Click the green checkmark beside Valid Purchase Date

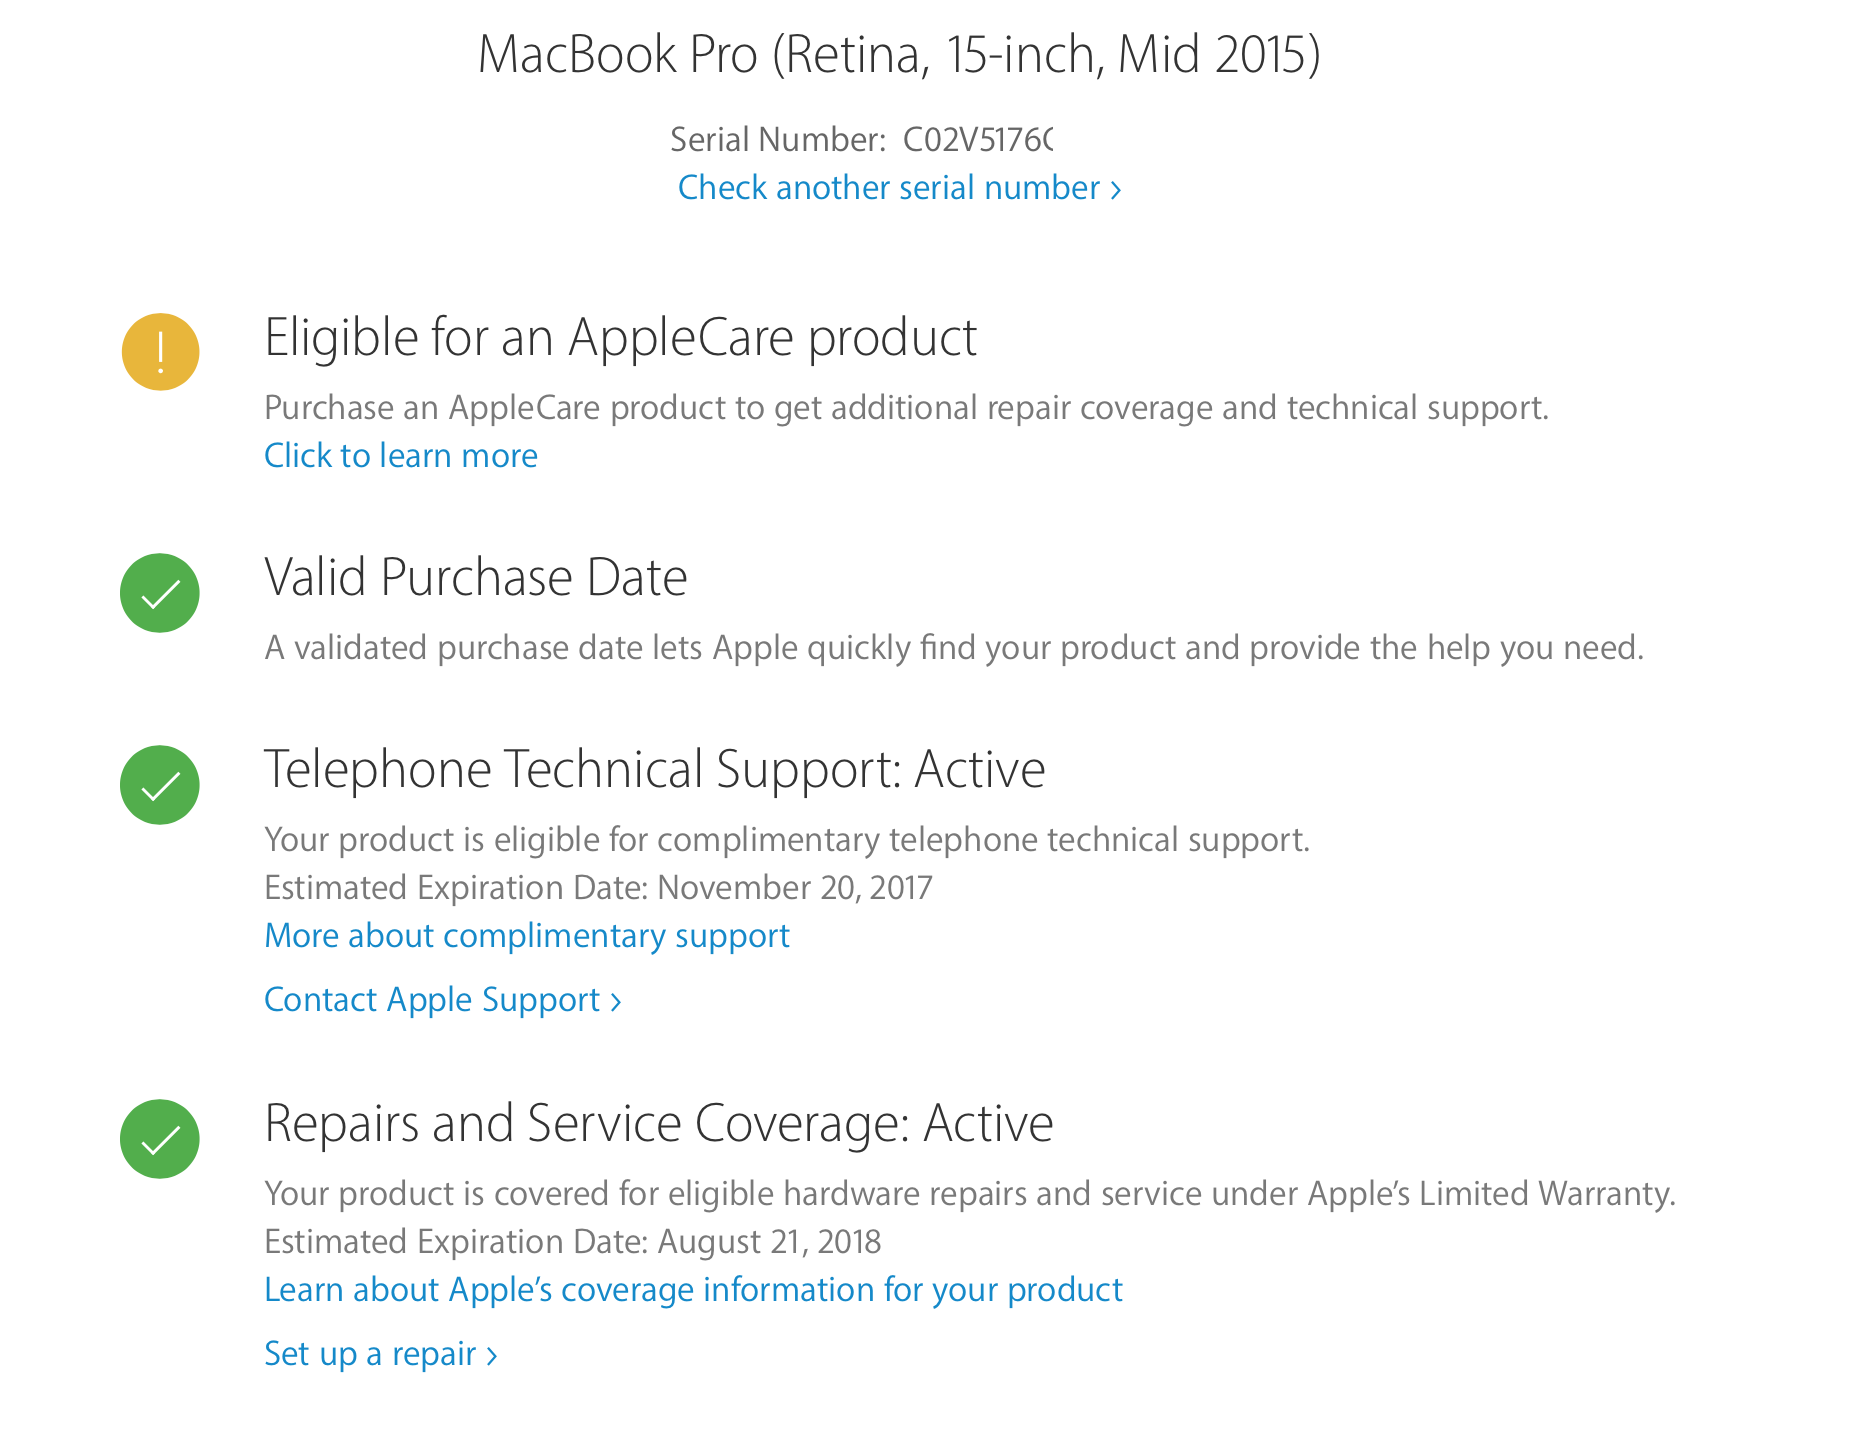tap(160, 593)
